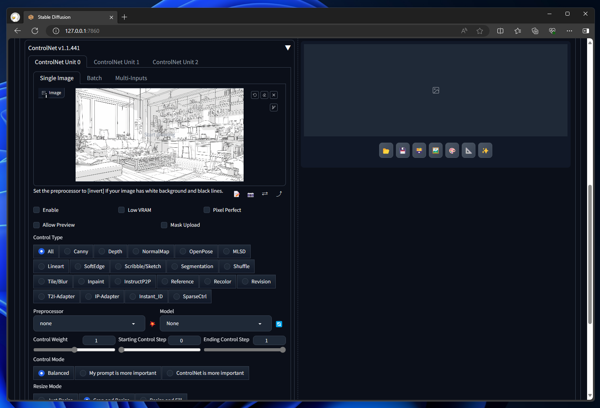Click the zip archive save icon

tap(419, 150)
